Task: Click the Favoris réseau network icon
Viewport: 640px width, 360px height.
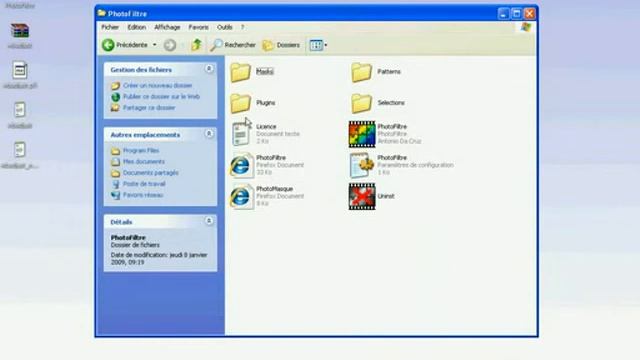Action: pos(116,195)
